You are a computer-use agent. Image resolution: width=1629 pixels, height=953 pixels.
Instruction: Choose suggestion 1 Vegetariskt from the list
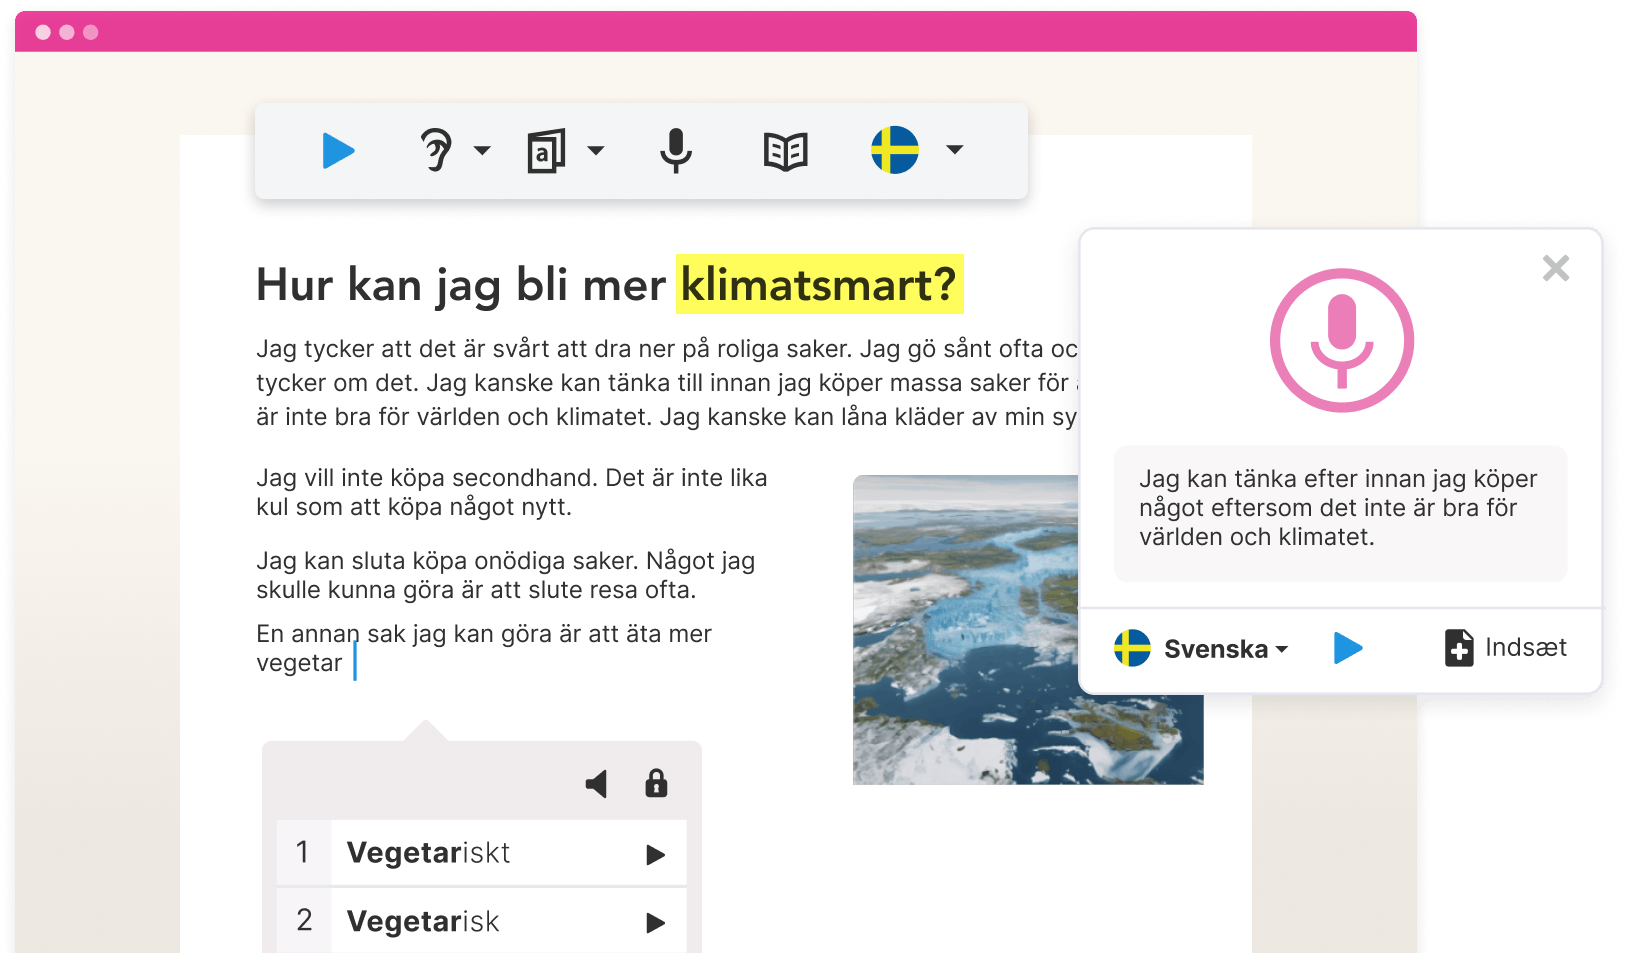[x=430, y=853]
